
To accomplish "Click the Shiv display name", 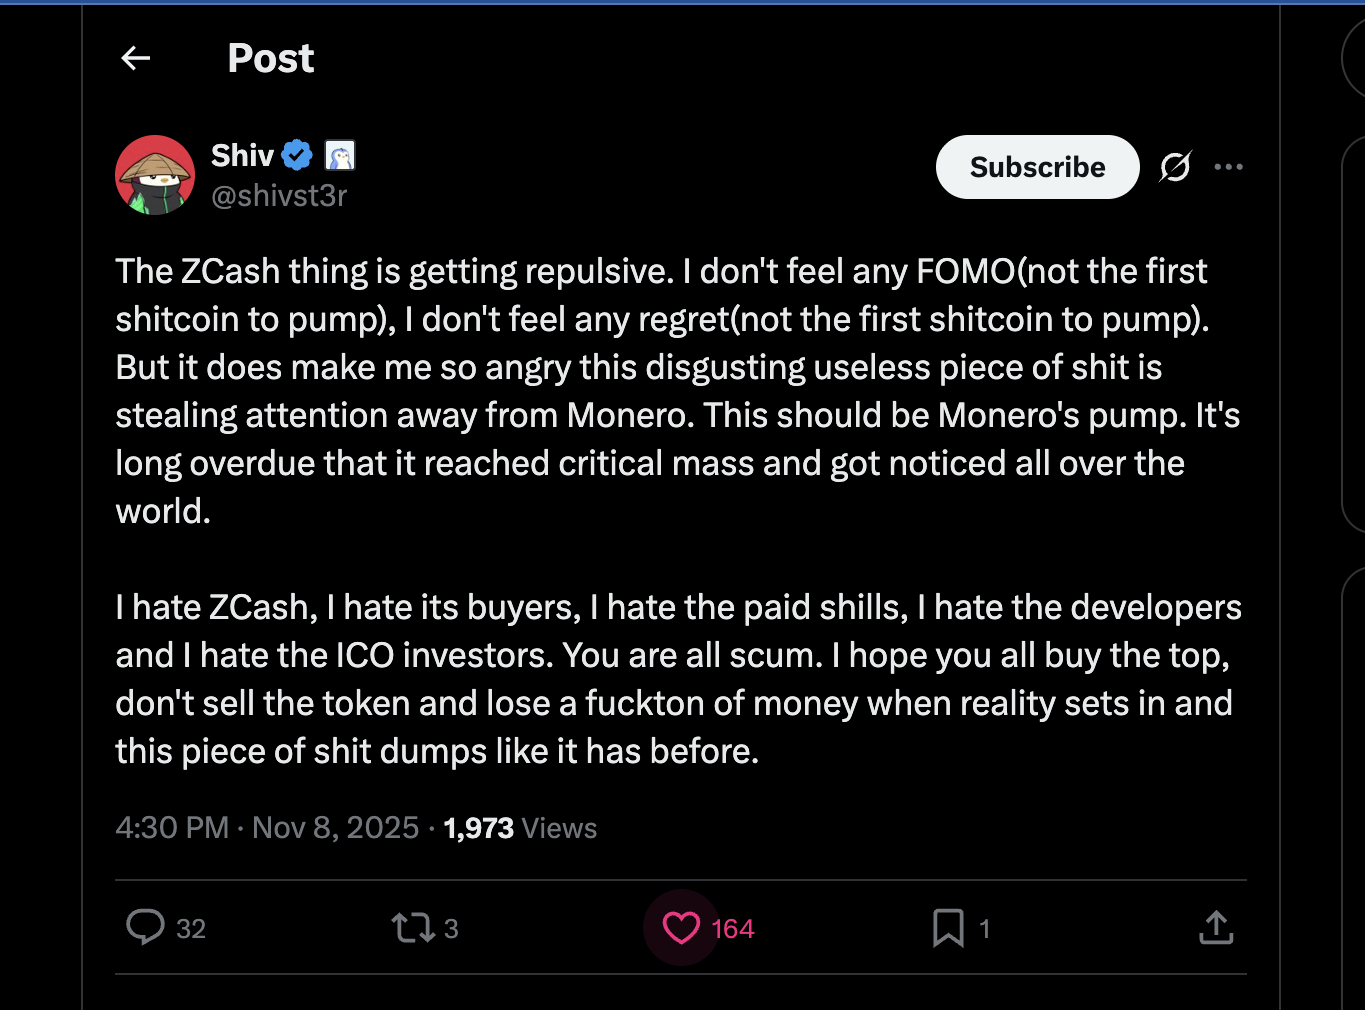I will [x=242, y=156].
